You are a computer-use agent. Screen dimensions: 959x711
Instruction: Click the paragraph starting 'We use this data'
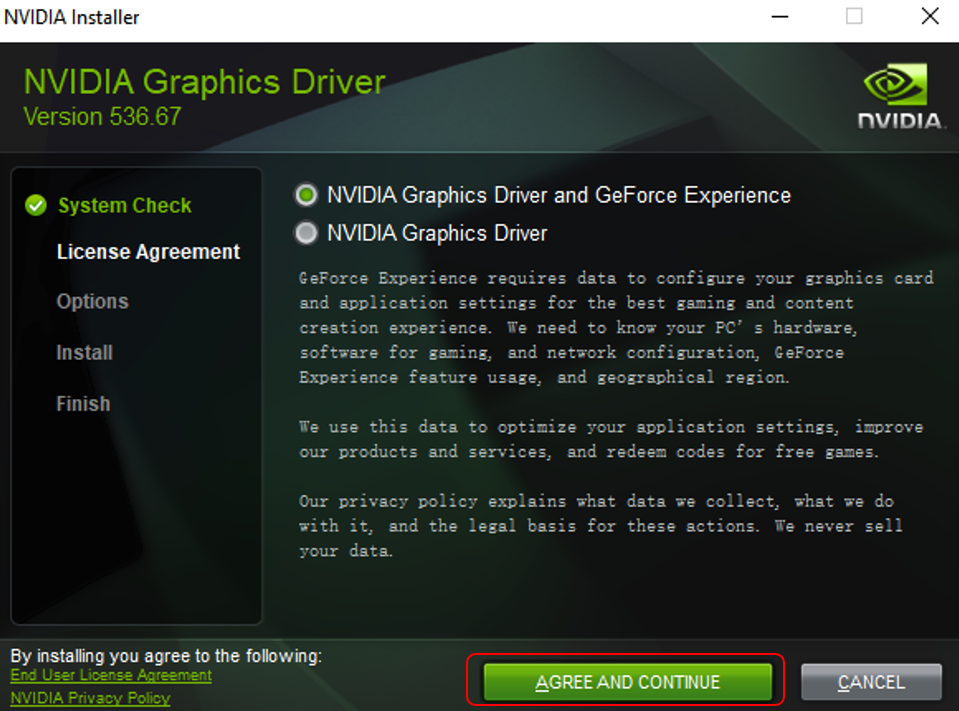click(x=611, y=440)
